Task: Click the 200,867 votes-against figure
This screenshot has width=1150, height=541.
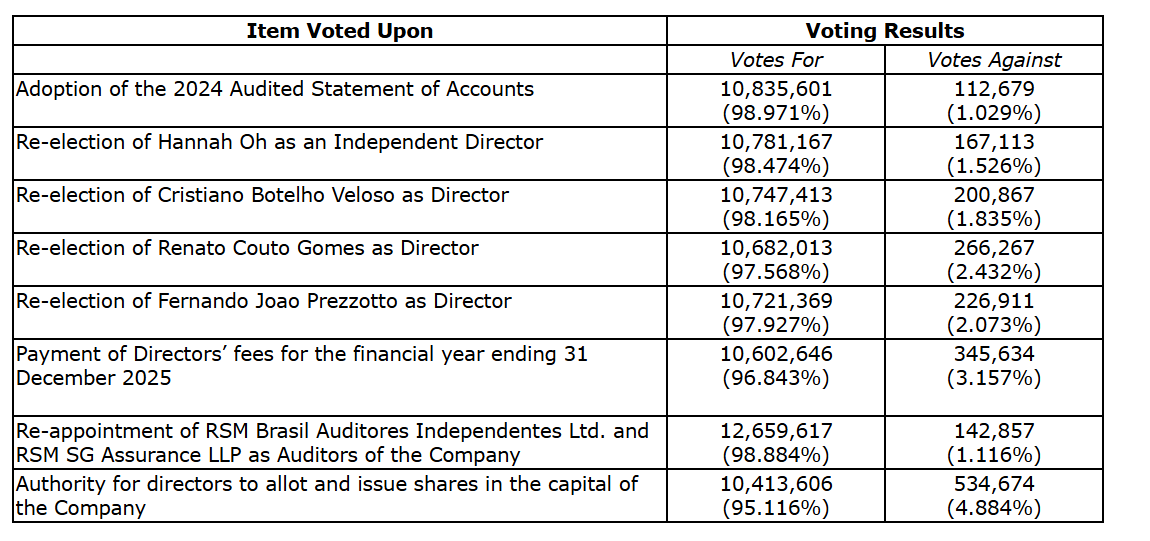Action: coord(994,195)
